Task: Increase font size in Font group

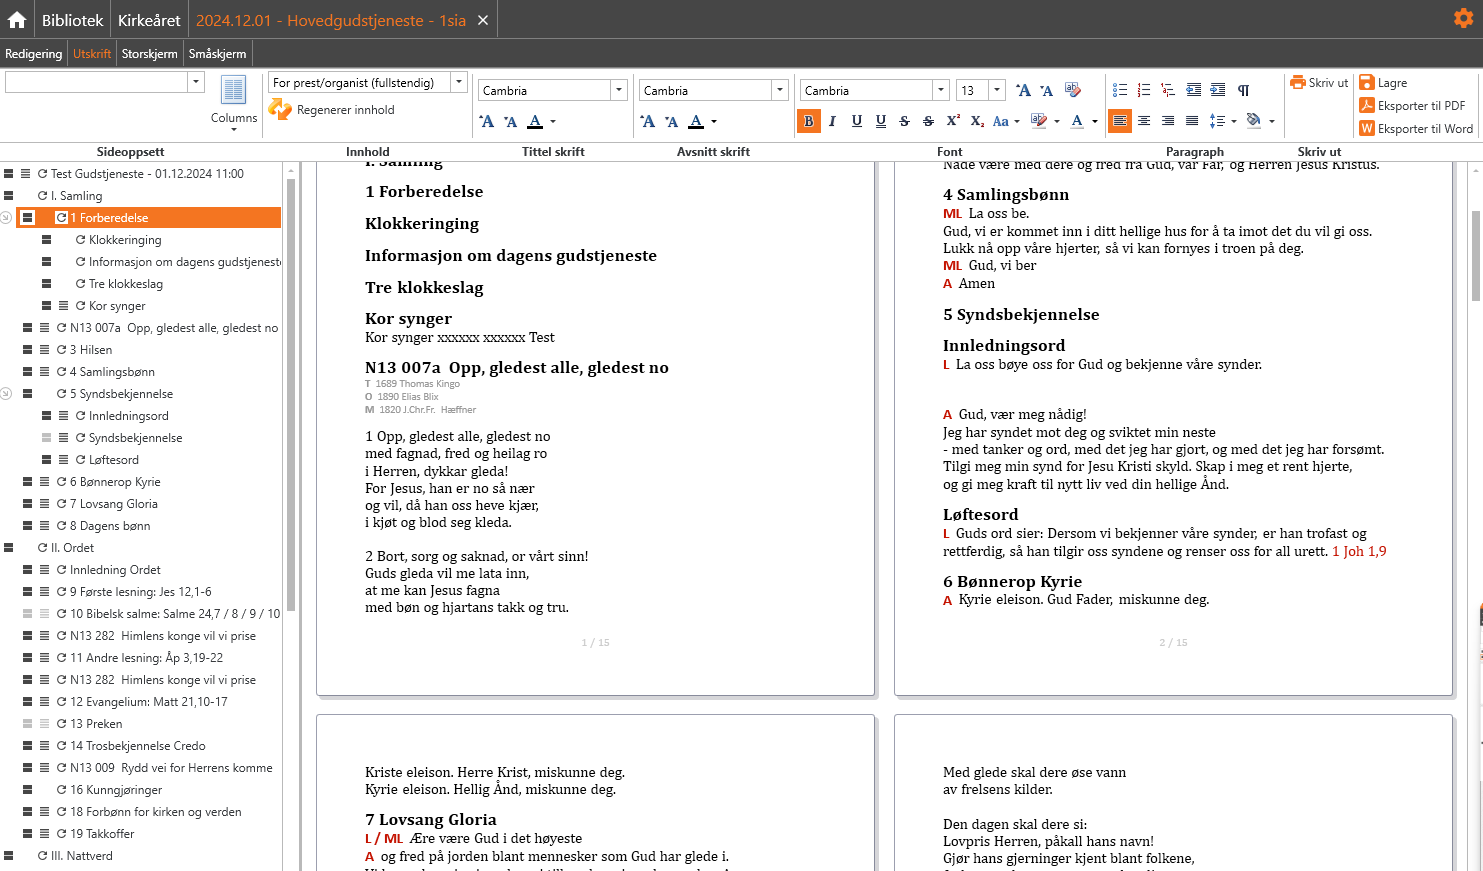Action: 1023,90
